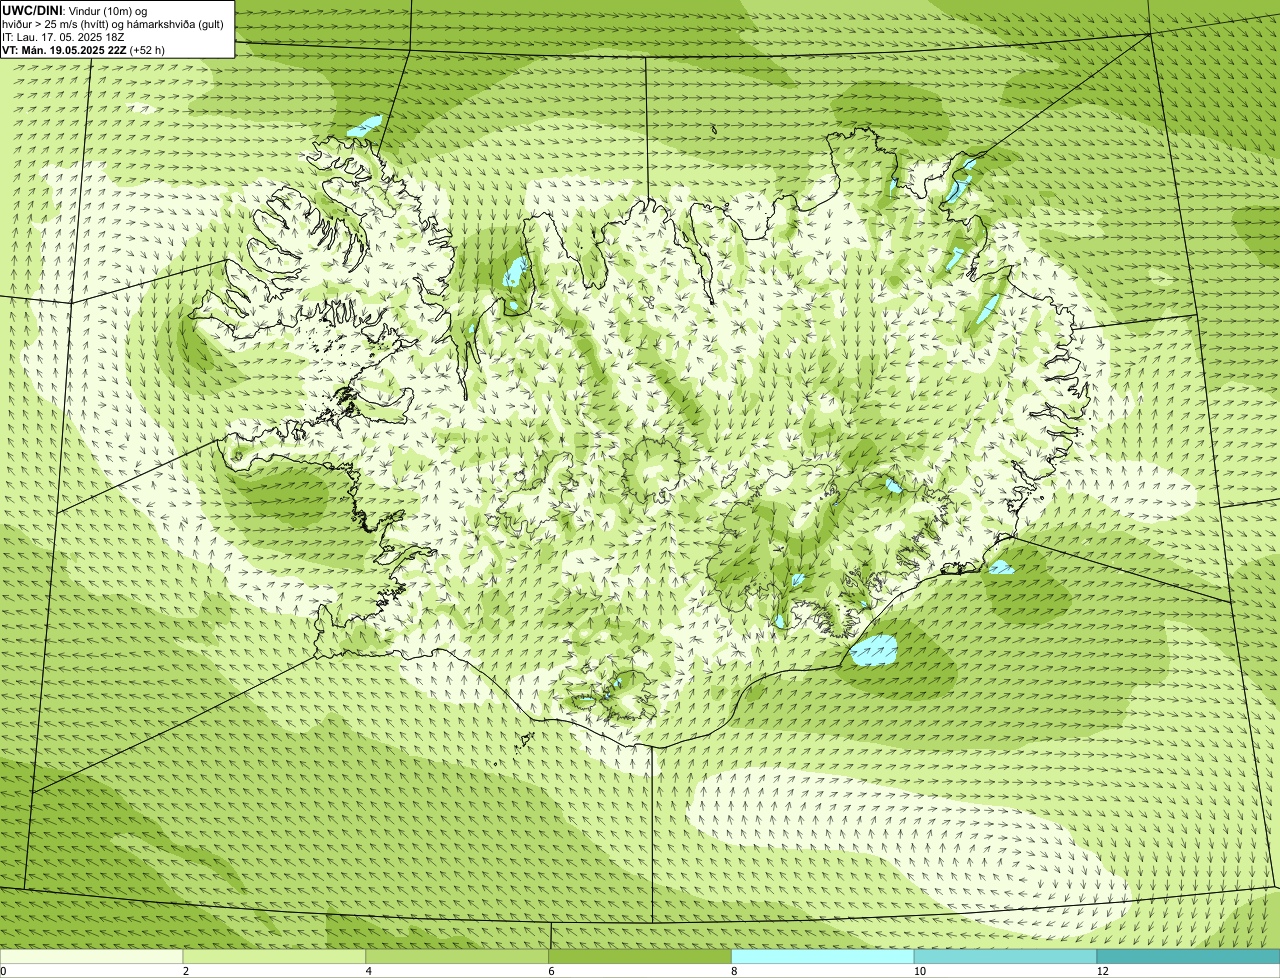
Task: Click the 2–4 m/s light green legend segment
Action: tap(274, 957)
